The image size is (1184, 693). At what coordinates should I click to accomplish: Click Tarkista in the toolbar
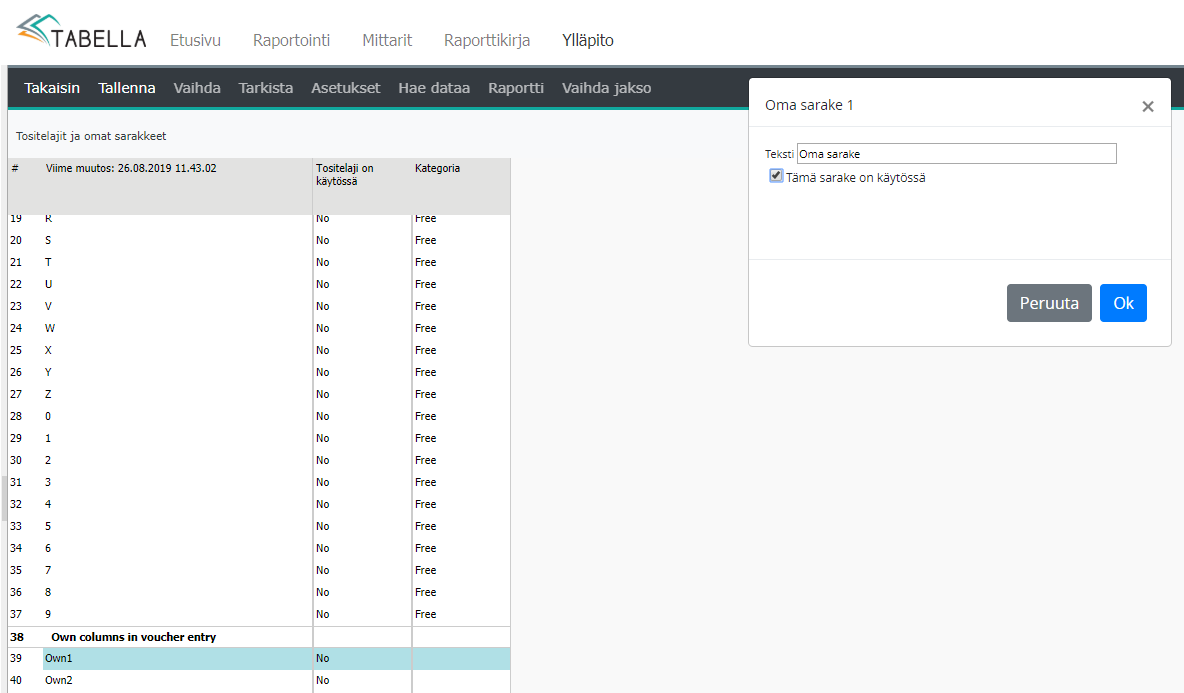266,88
